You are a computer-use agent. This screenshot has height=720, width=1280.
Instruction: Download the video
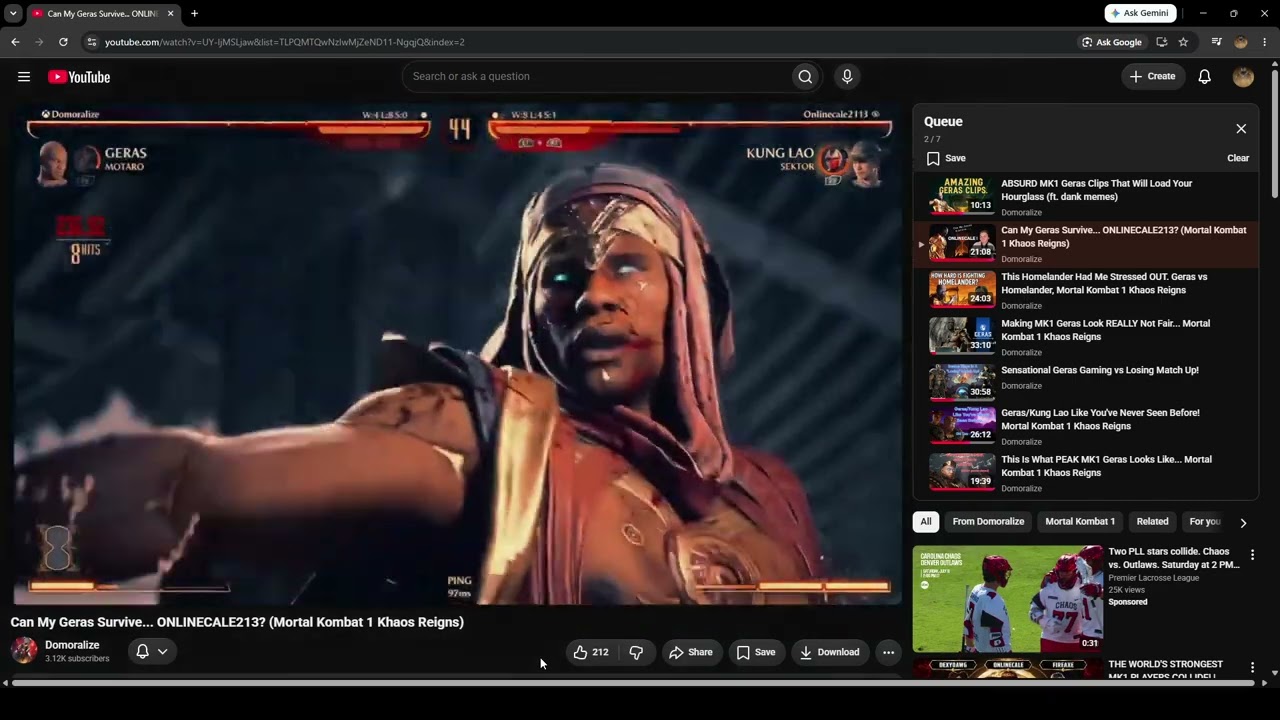pyautogui.click(x=829, y=652)
